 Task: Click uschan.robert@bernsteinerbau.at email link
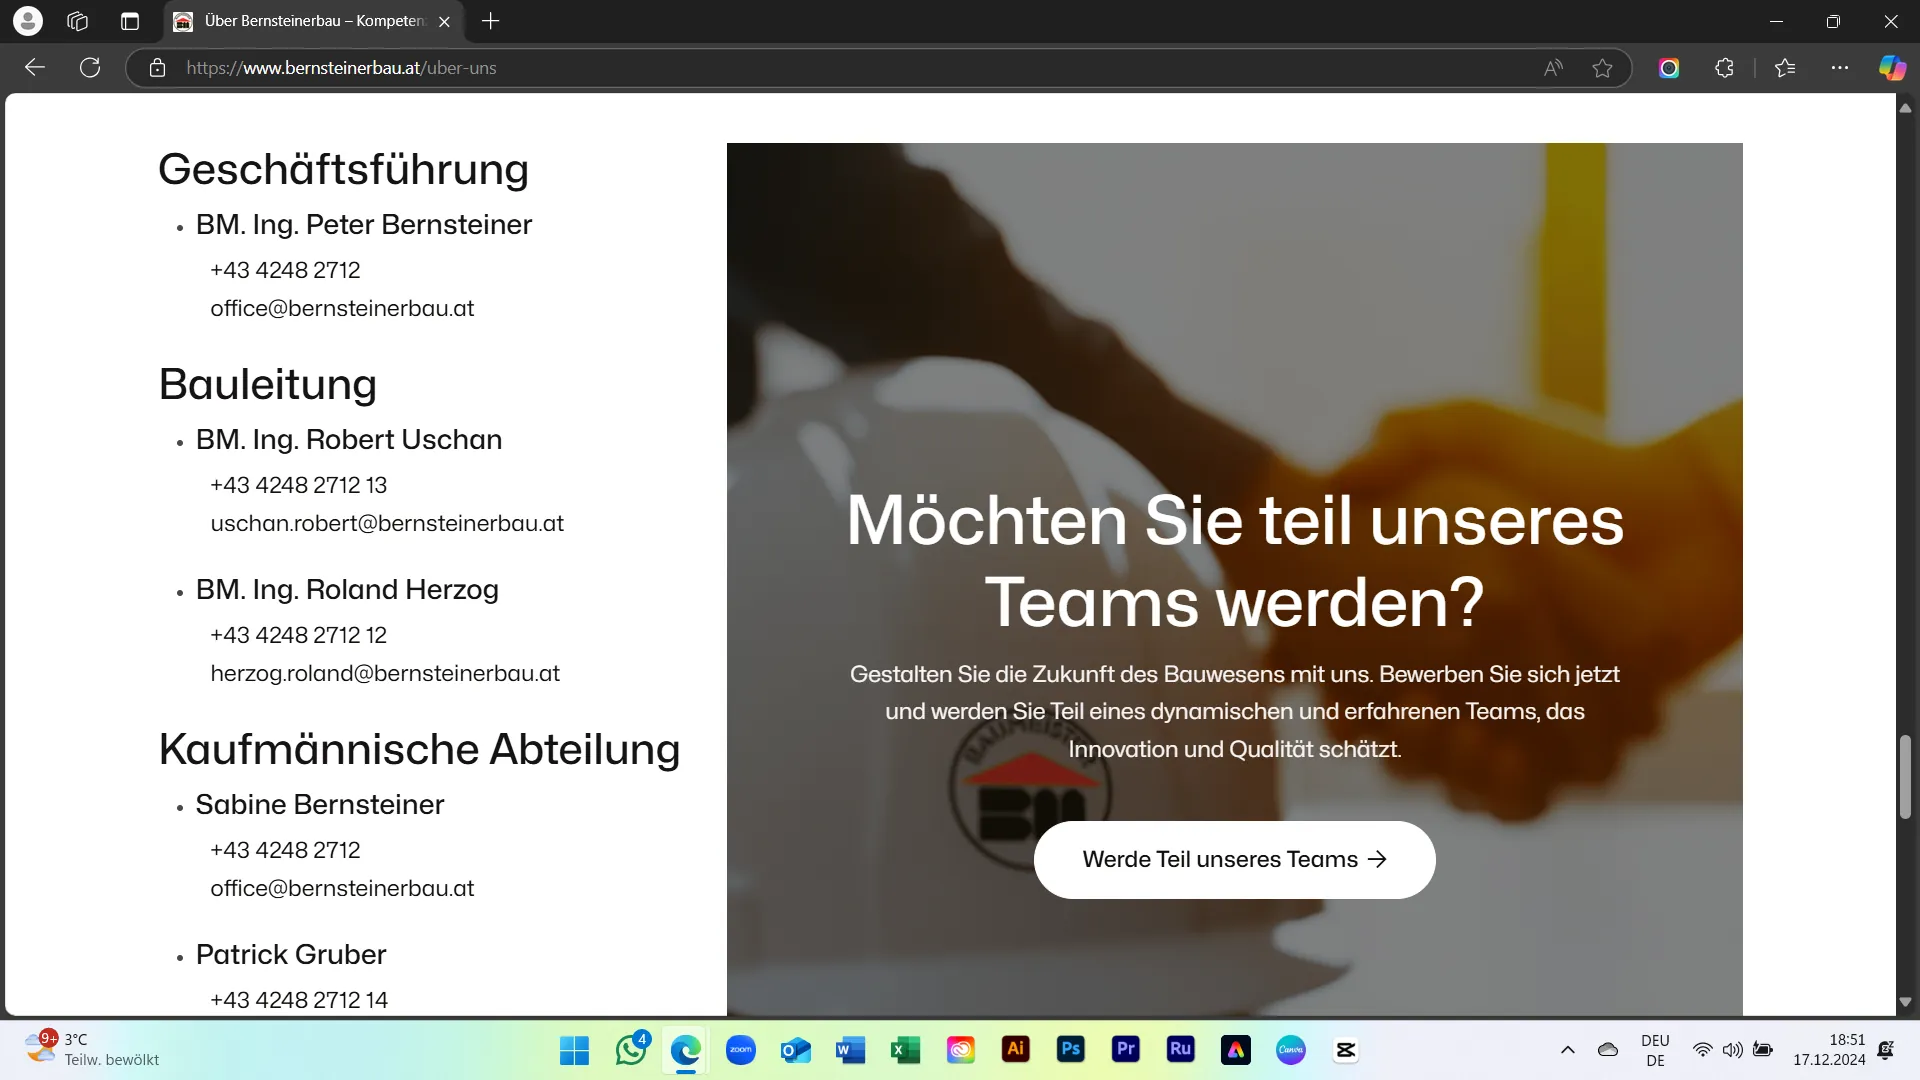tap(387, 524)
